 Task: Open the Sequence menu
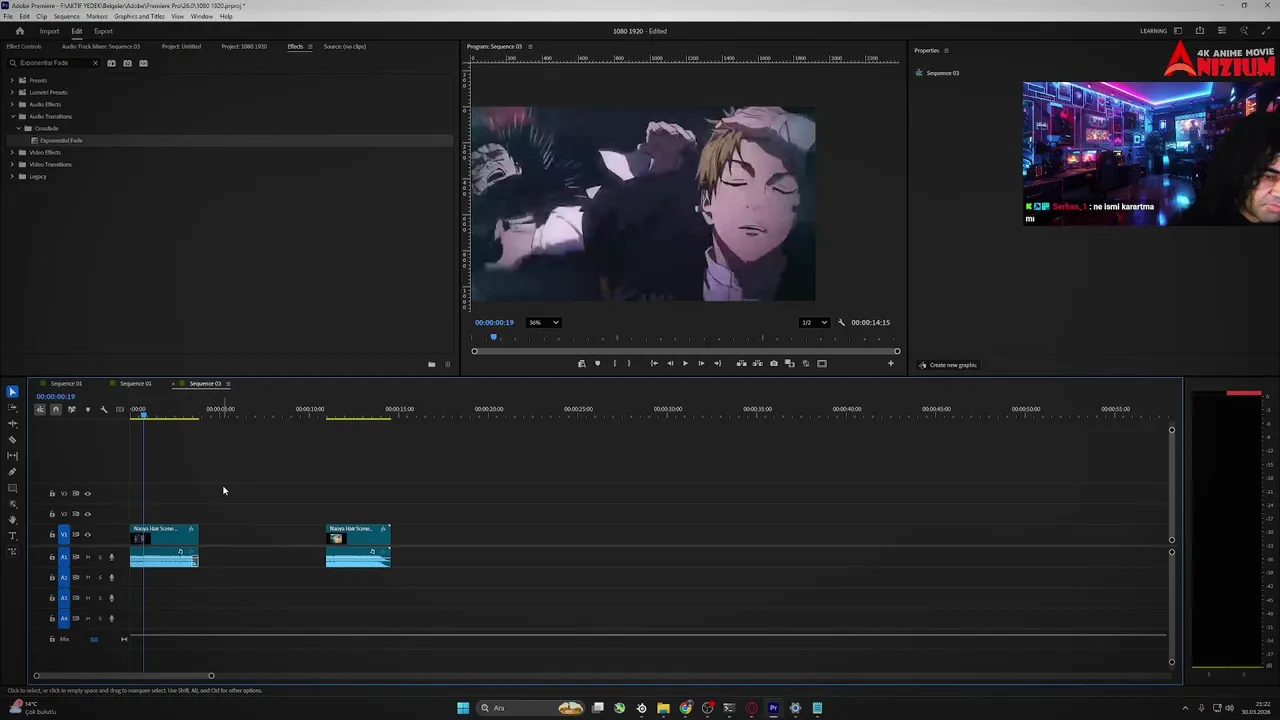(x=66, y=16)
